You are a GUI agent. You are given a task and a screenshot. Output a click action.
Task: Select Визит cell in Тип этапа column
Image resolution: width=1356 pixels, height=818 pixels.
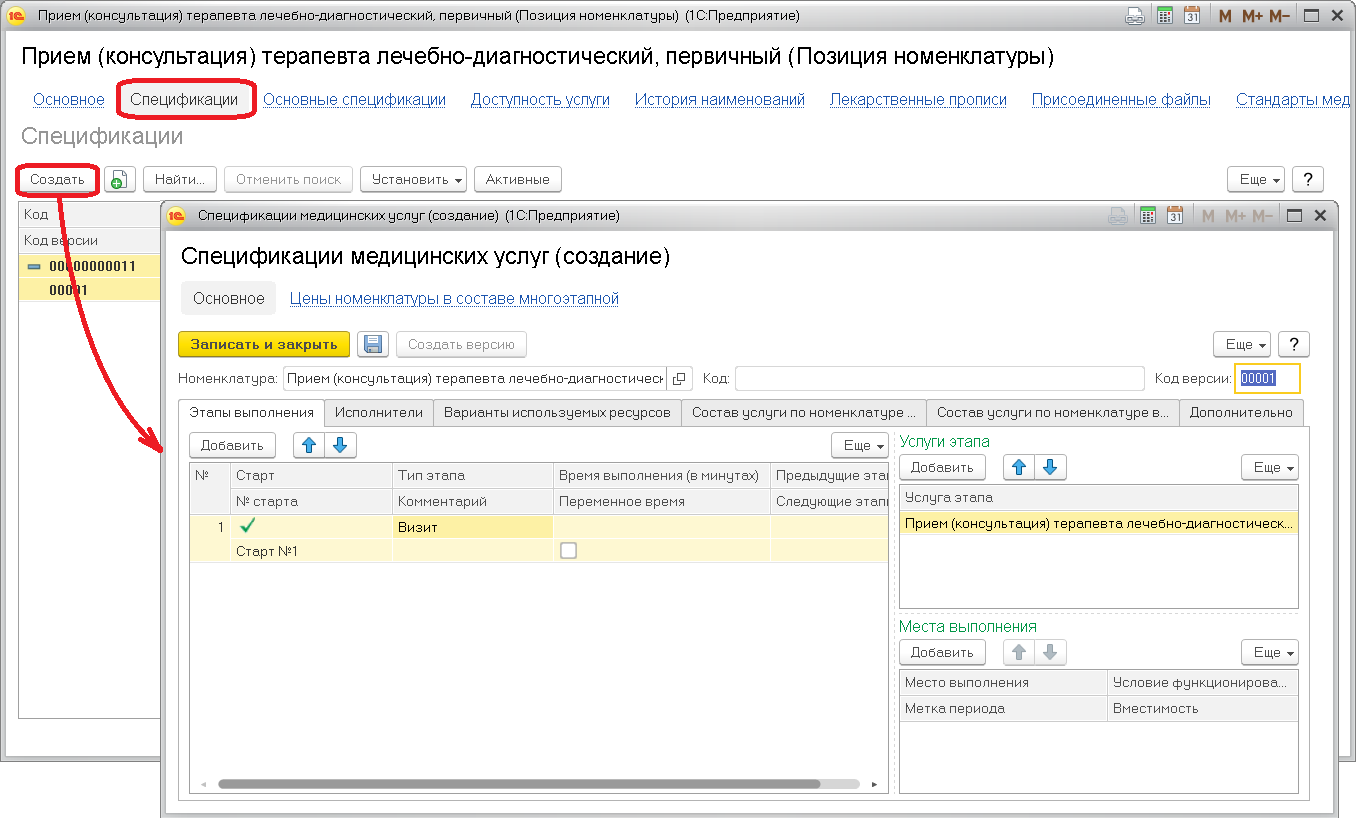473,526
